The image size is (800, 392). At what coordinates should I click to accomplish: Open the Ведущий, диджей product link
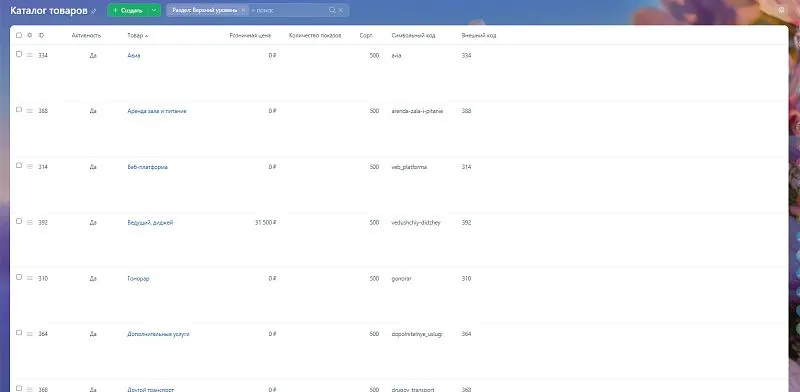pyautogui.click(x=150, y=223)
